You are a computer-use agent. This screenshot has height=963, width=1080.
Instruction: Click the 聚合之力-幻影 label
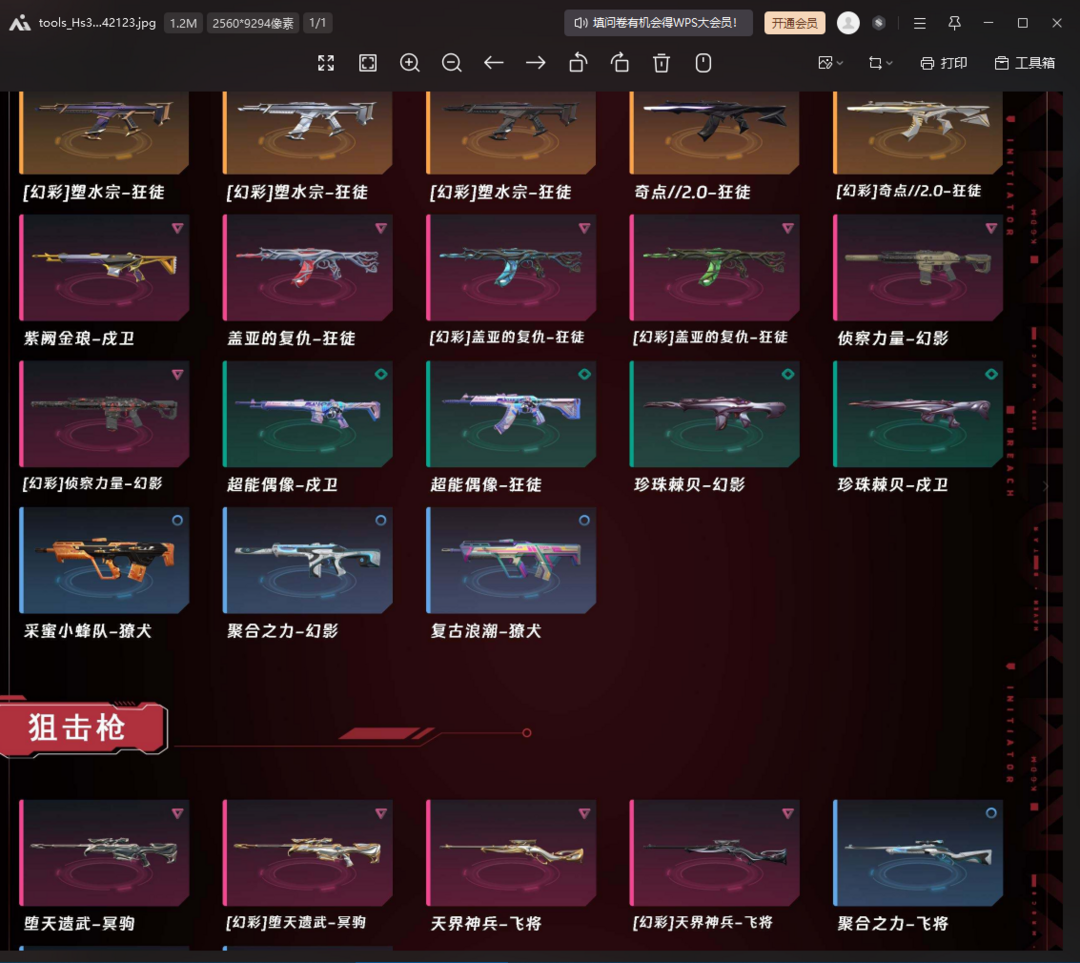[x=282, y=631]
